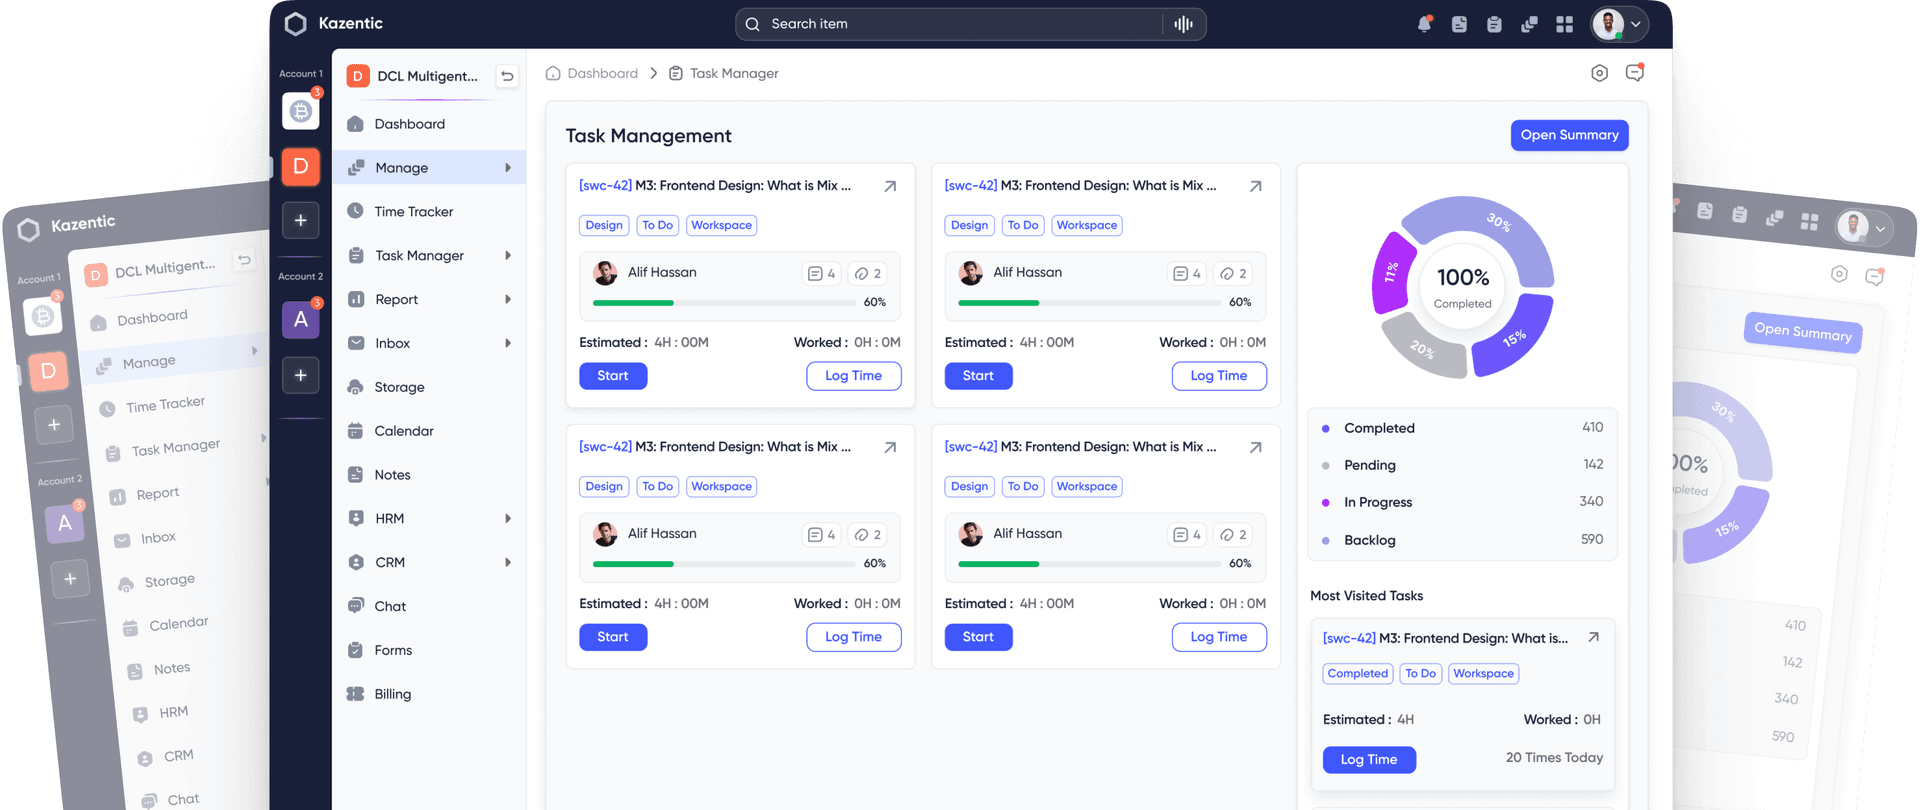
Task: Open the apps grid icon in top bar
Action: point(1564,24)
